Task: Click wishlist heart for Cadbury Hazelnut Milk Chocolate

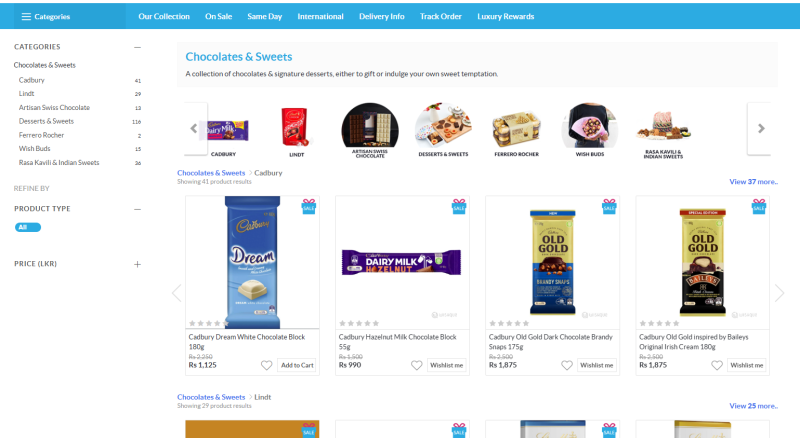Action: point(416,365)
